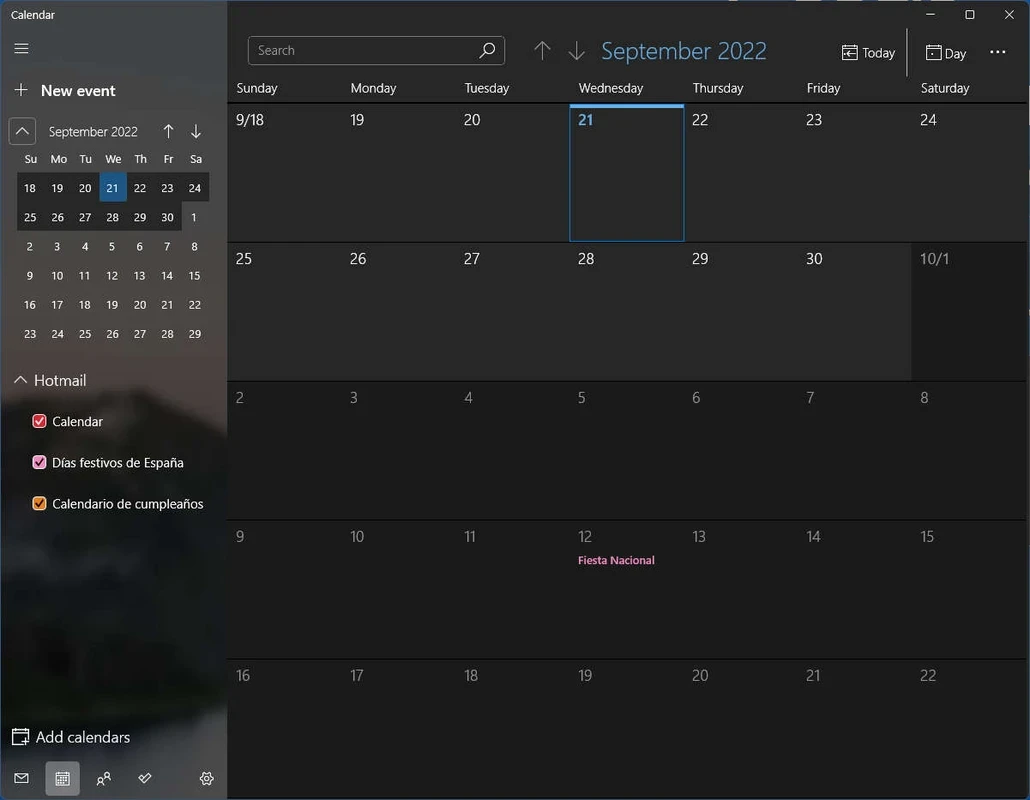This screenshot has width=1030, height=800.
Task: Open the hamburger navigation menu
Action: coord(21,49)
